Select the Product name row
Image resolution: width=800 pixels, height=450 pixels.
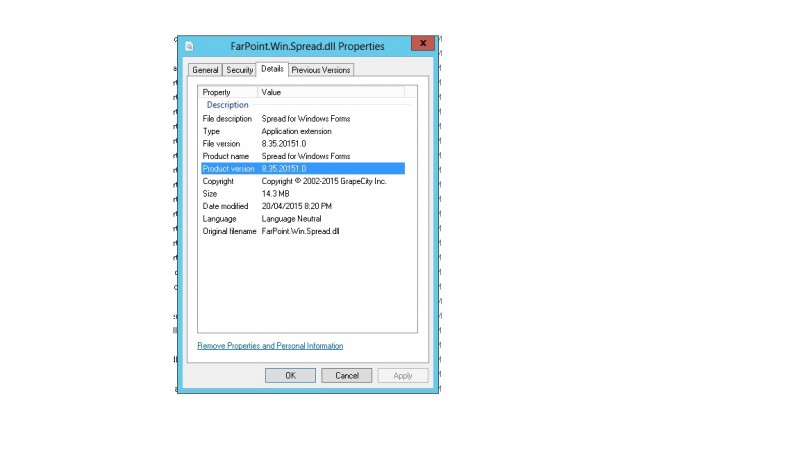[x=300, y=156]
